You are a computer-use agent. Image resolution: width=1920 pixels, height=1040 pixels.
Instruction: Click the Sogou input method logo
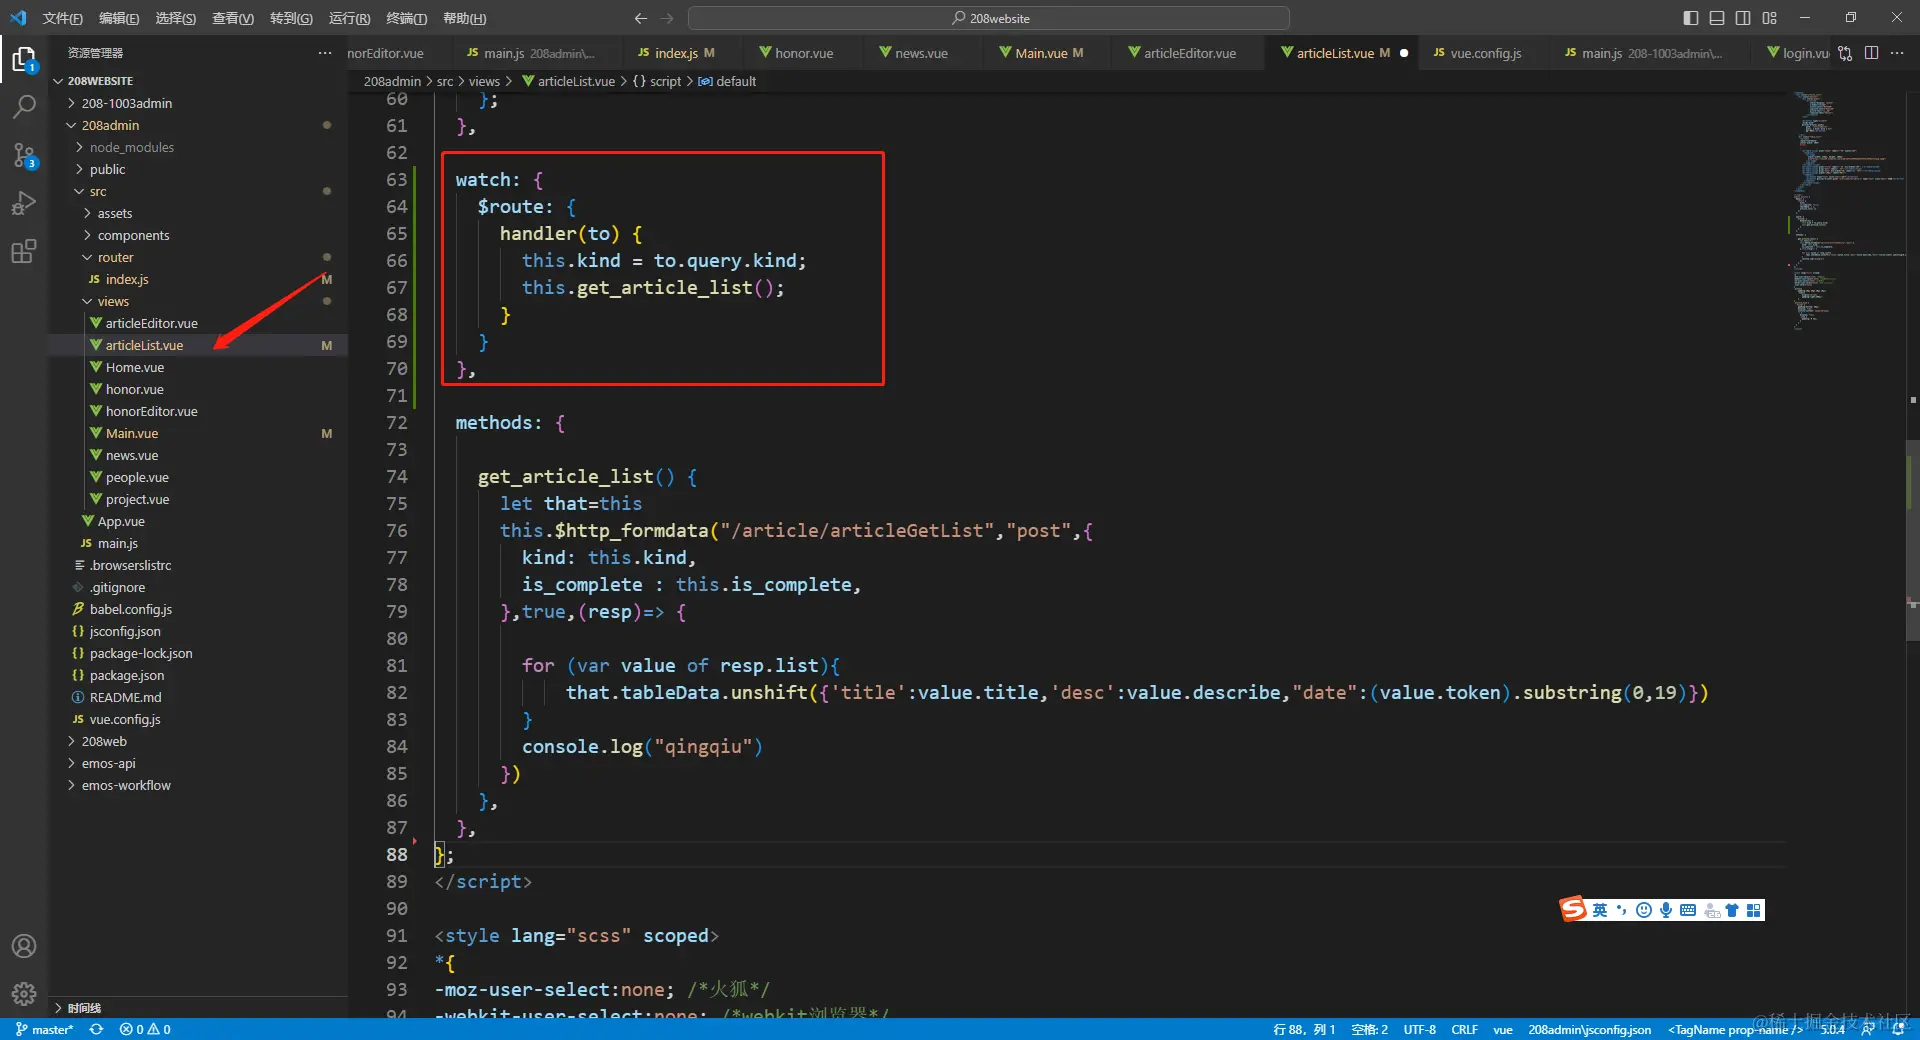tap(1573, 909)
